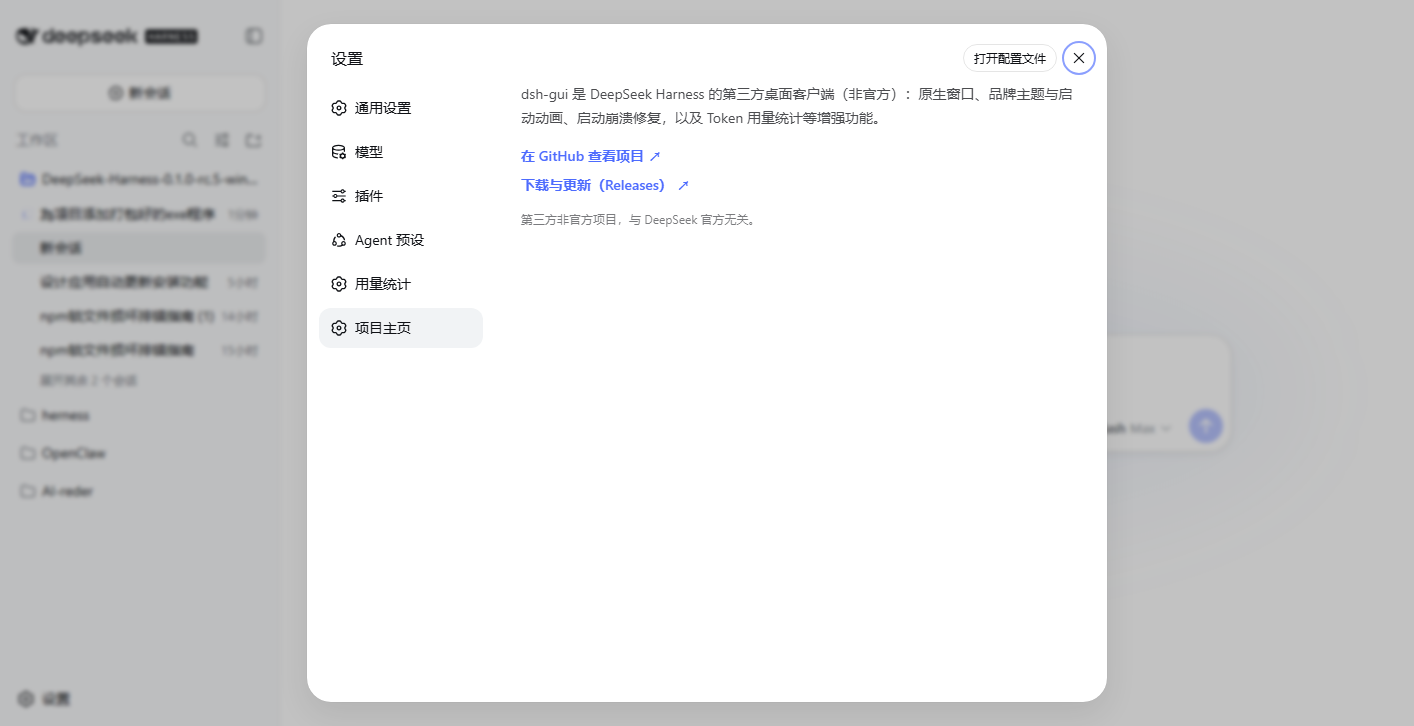Image resolution: width=1414 pixels, height=726 pixels.
Task: Click the gear icon beside 通用设置
Action: [339, 108]
